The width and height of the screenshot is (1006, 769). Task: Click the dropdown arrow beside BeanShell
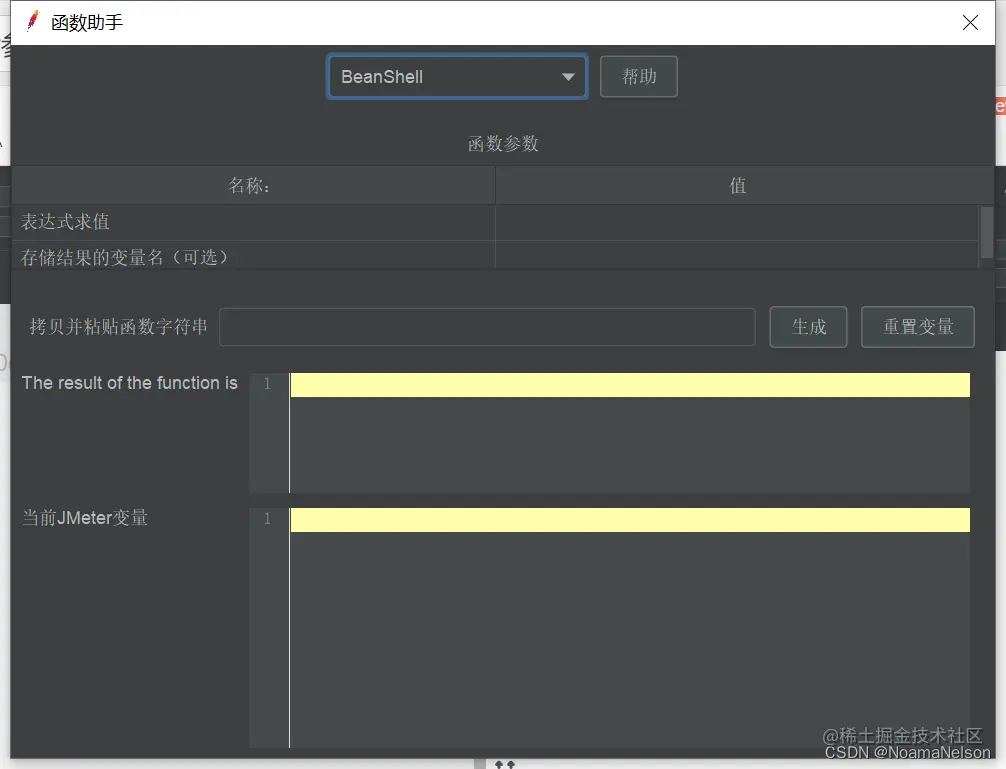point(568,77)
